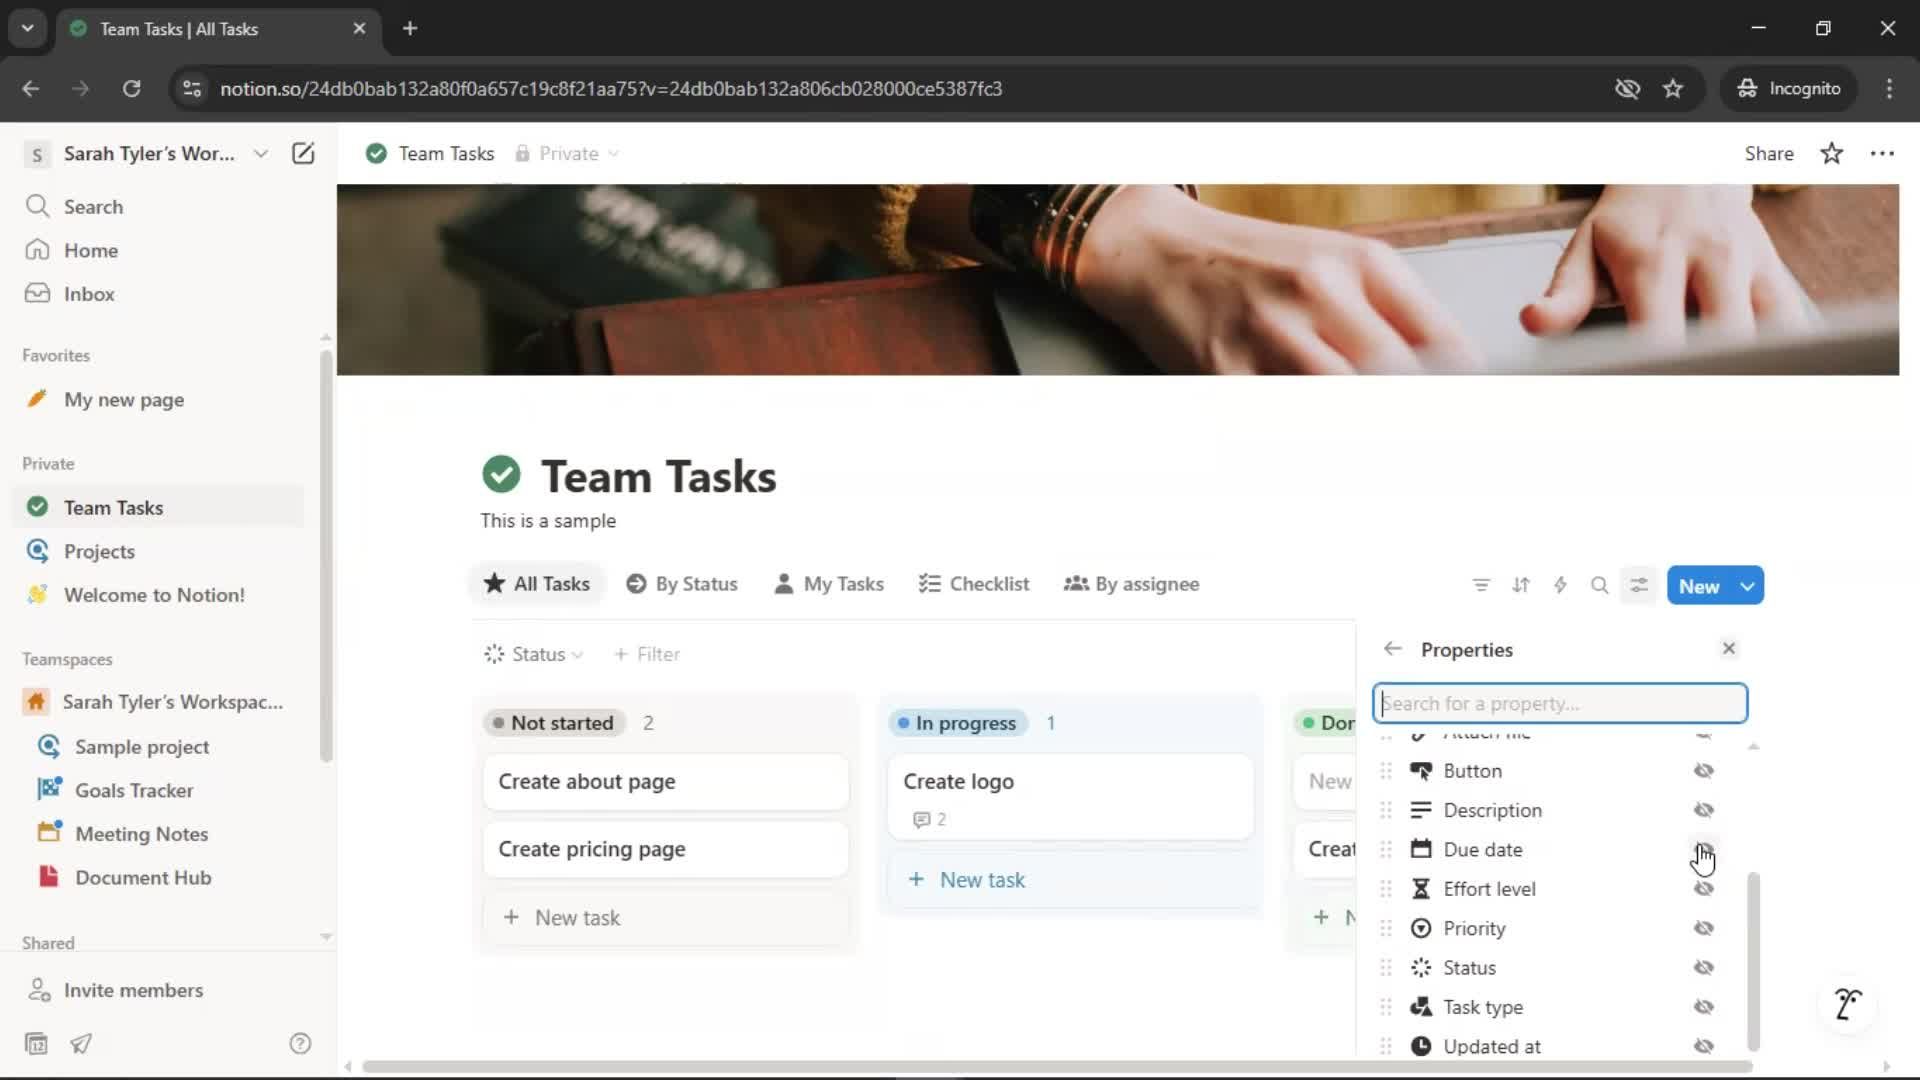Show the Due date property
Viewport: 1920px width, 1080px height.
pyautogui.click(x=1704, y=849)
